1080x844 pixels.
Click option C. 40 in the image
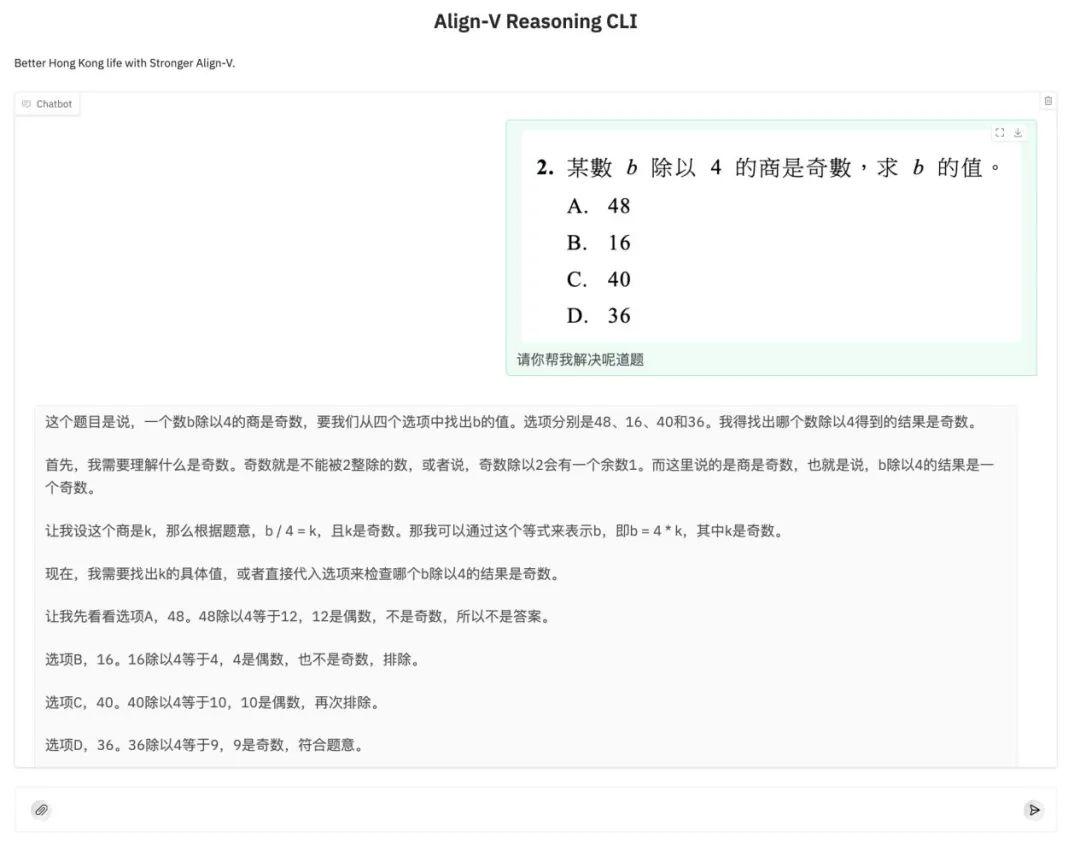(599, 279)
